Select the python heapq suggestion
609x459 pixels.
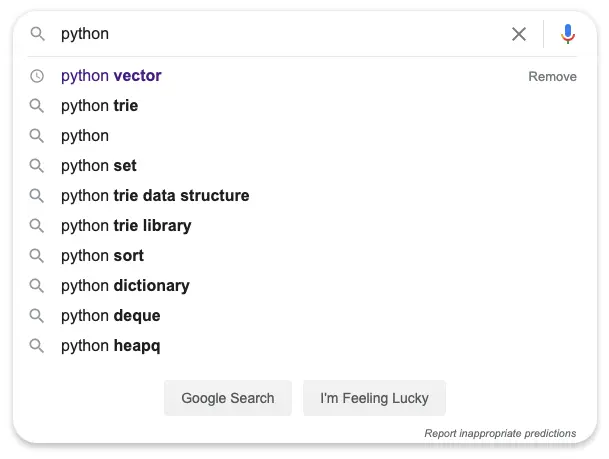coord(110,346)
